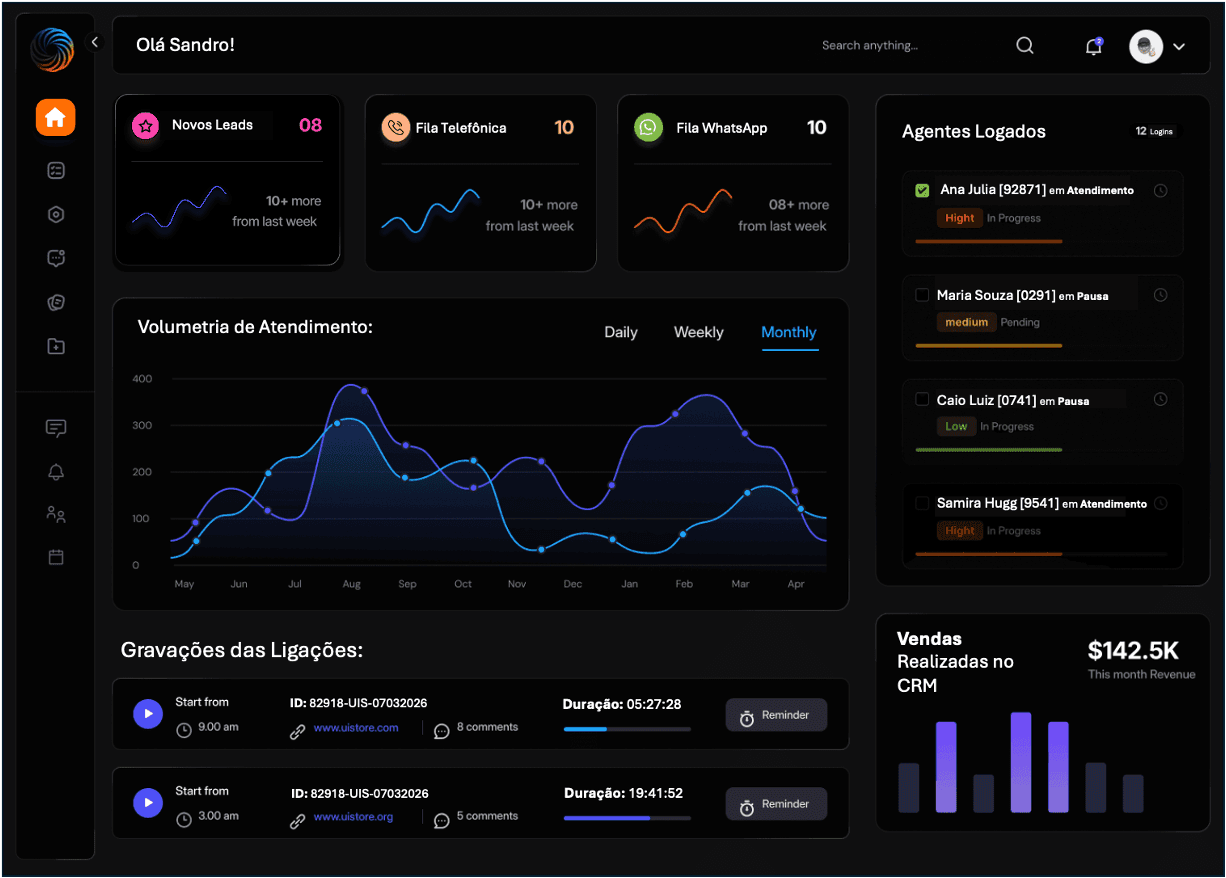Play the recording with ID 82918-UIS-07032026

[148, 713]
